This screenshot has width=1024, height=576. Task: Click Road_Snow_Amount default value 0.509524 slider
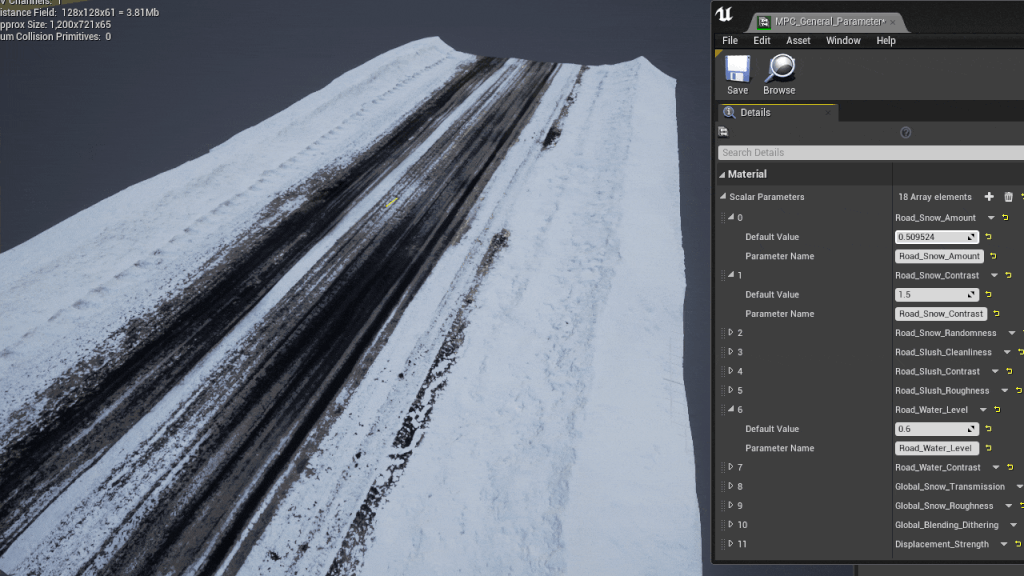936,237
